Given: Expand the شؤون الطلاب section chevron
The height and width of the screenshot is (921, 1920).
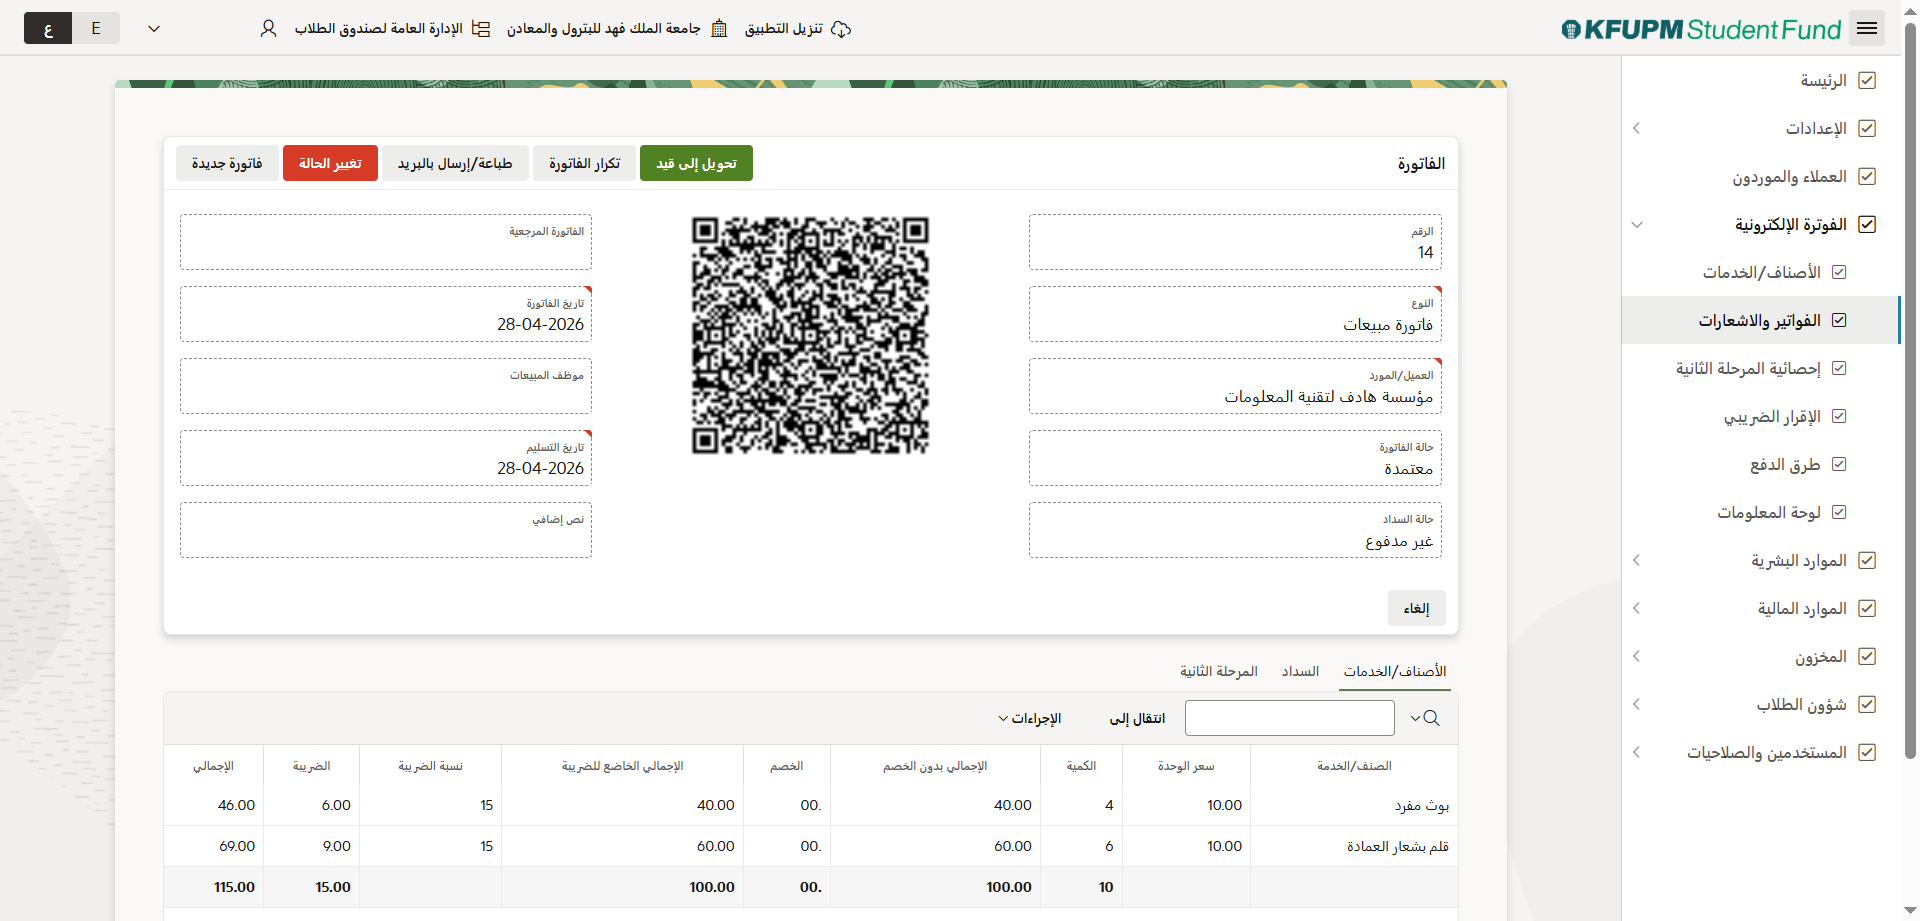Looking at the screenshot, I should coord(1637,704).
